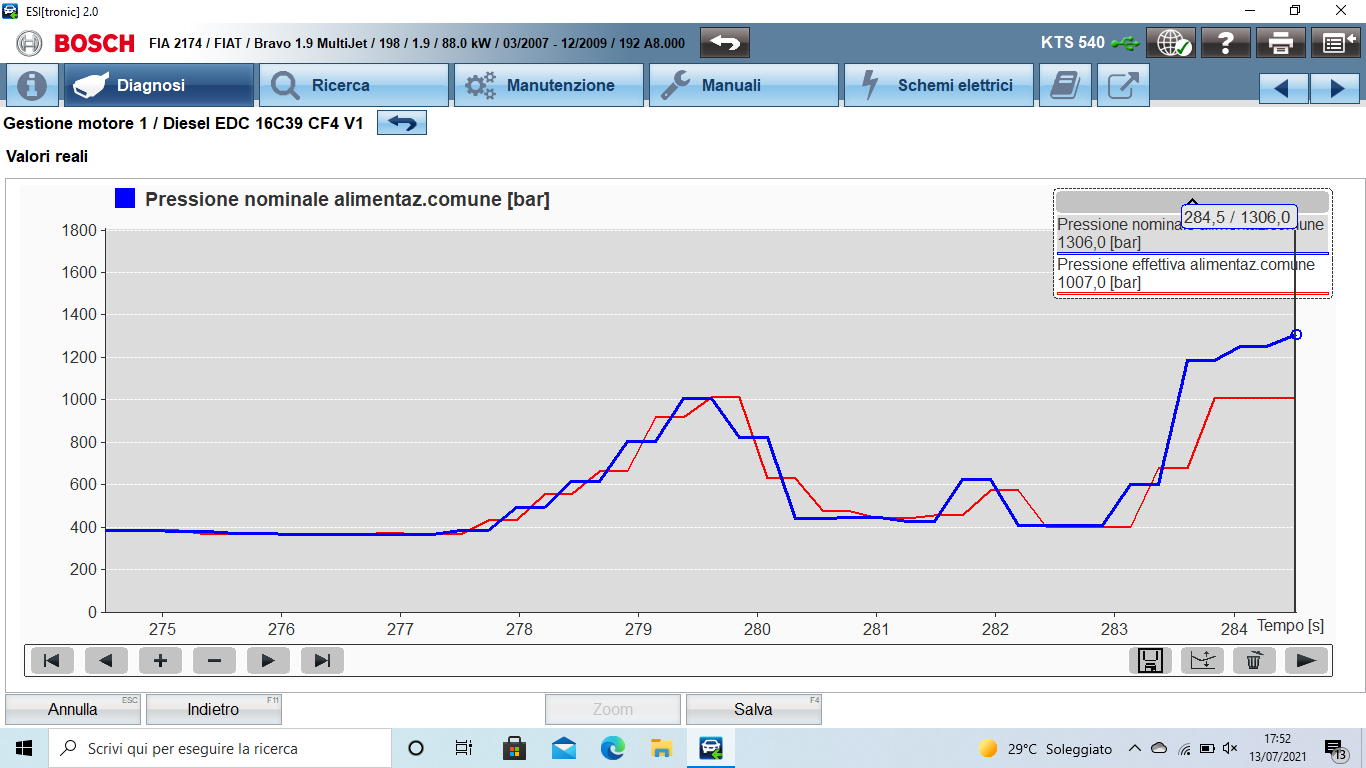This screenshot has width=1366, height=768.
Task: Jump to the end of the recording
Action: [x=322, y=660]
